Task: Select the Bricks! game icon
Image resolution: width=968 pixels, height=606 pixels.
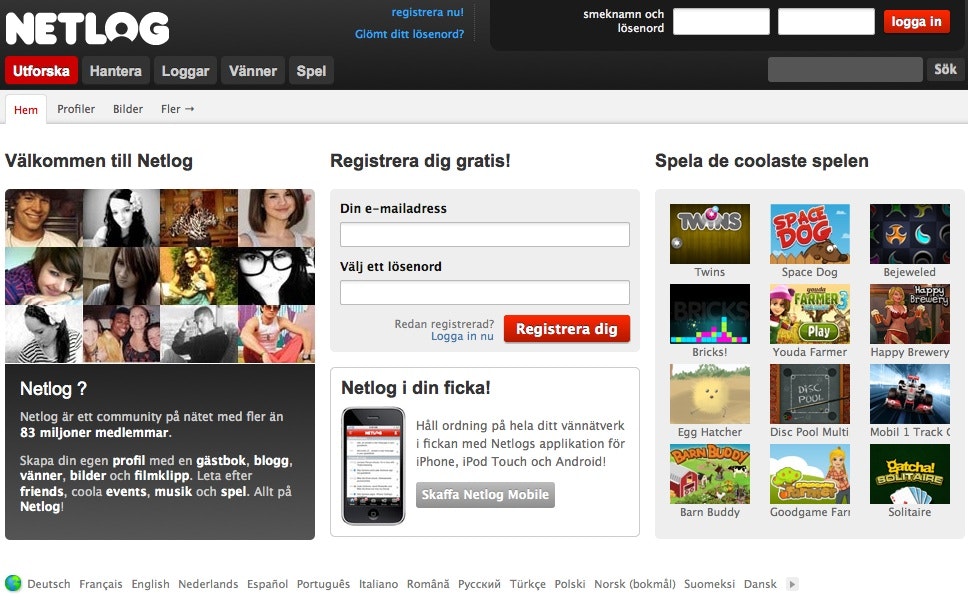Action: pos(709,313)
